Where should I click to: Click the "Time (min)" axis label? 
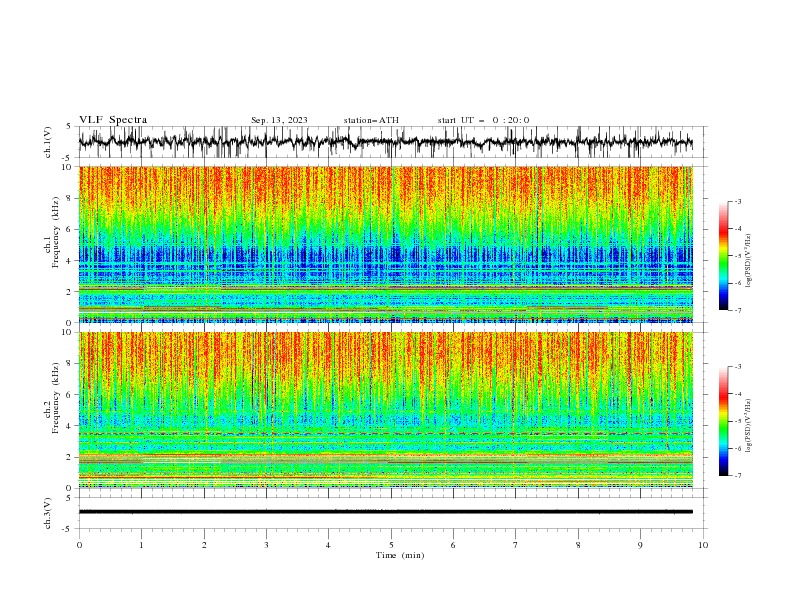pyautogui.click(x=400, y=555)
